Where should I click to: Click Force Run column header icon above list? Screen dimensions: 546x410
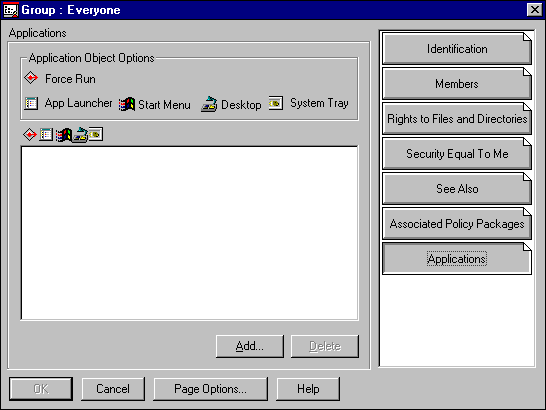click(30, 134)
